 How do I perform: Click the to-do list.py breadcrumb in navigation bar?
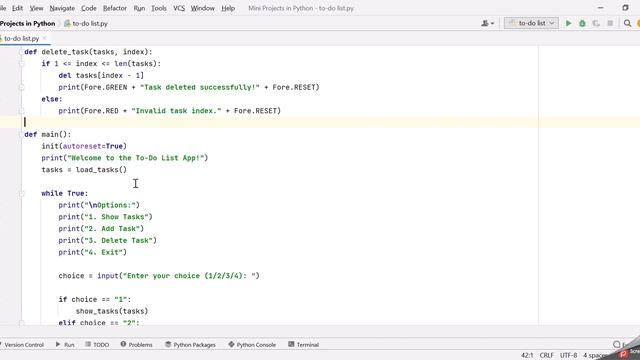[x=86, y=24]
